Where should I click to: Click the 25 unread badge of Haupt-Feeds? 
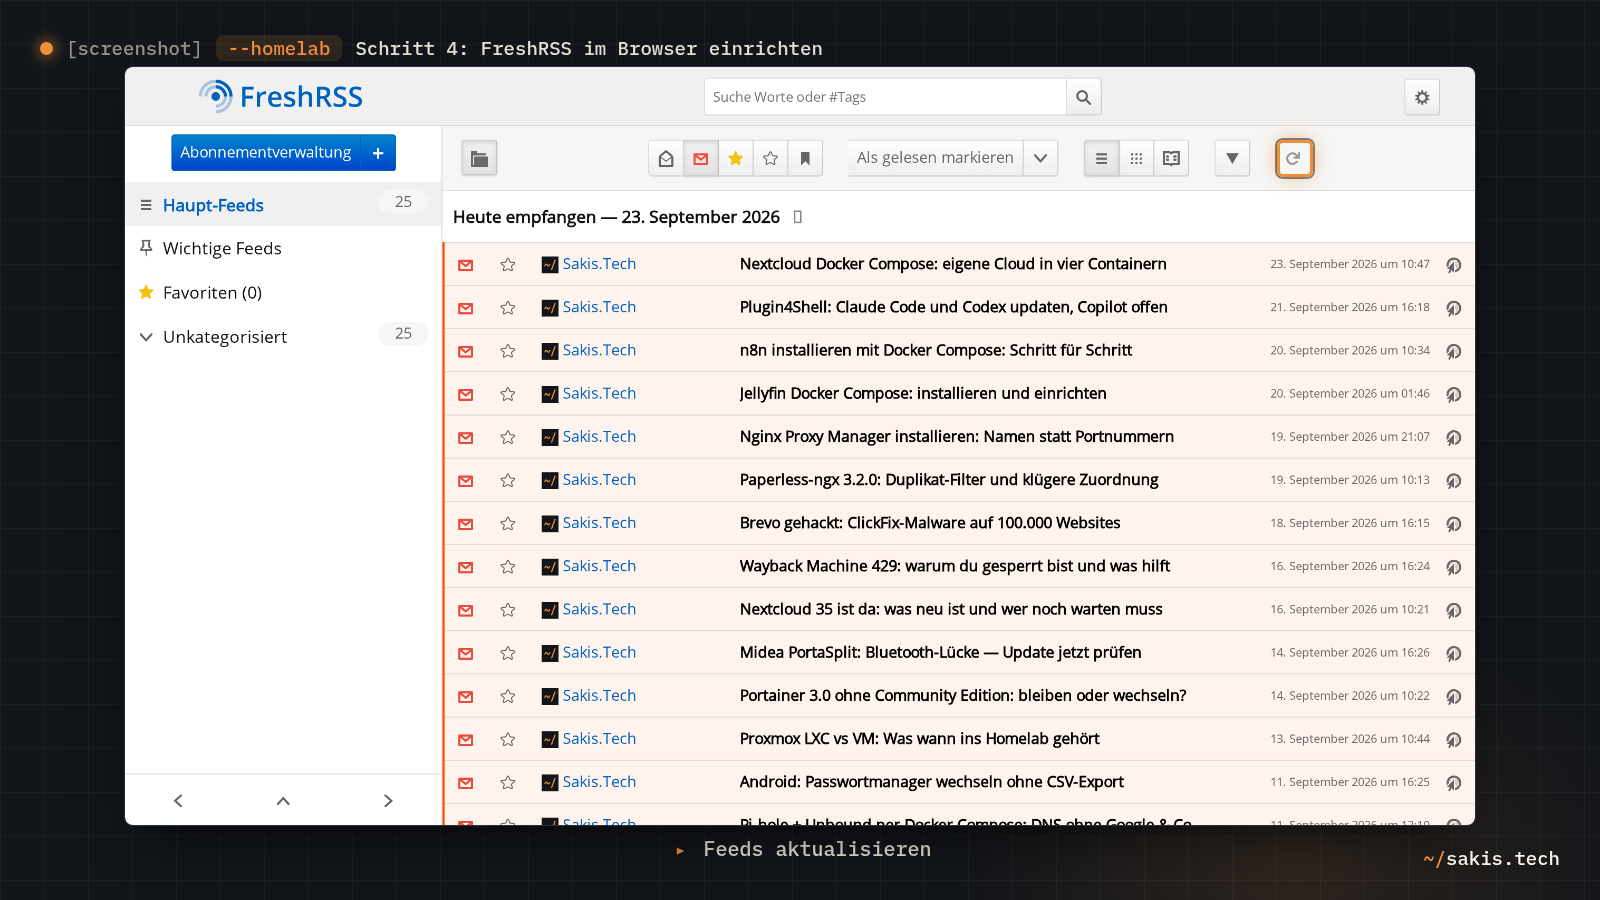tap(403, 202)
